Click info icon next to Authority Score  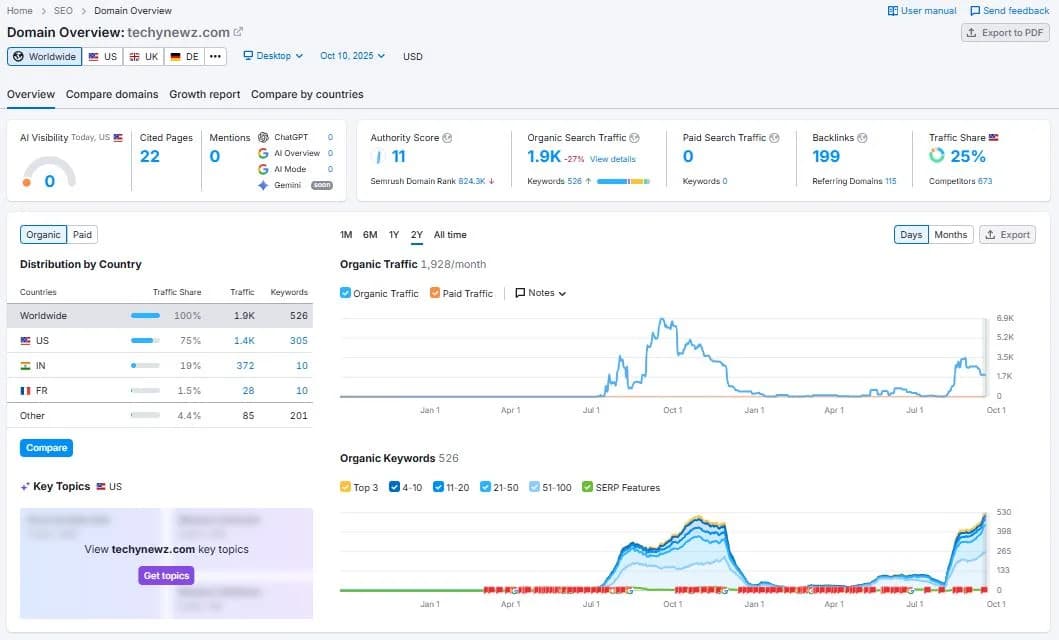[447, 138]
